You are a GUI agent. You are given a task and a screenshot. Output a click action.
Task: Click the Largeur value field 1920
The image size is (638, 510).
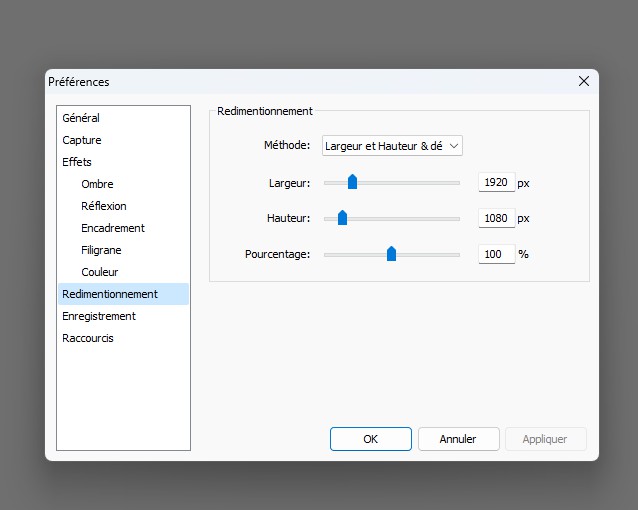pos(496,183)
